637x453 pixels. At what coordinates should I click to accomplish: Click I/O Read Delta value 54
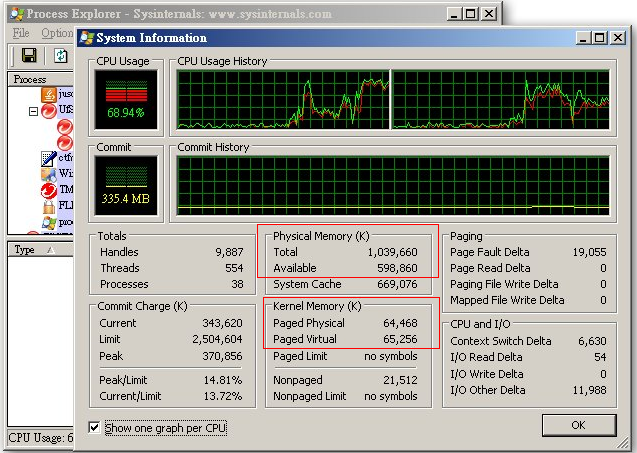click(600, 357)
